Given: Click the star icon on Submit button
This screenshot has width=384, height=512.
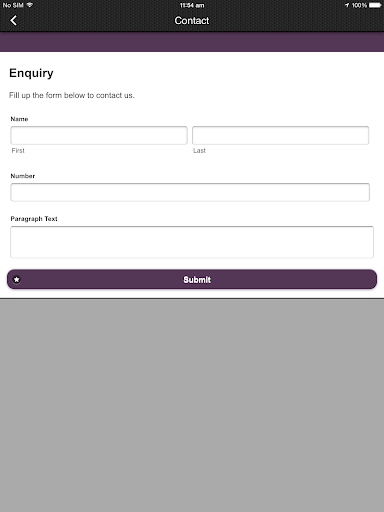Looking at the screenshot, I should (x=17, y=279).
